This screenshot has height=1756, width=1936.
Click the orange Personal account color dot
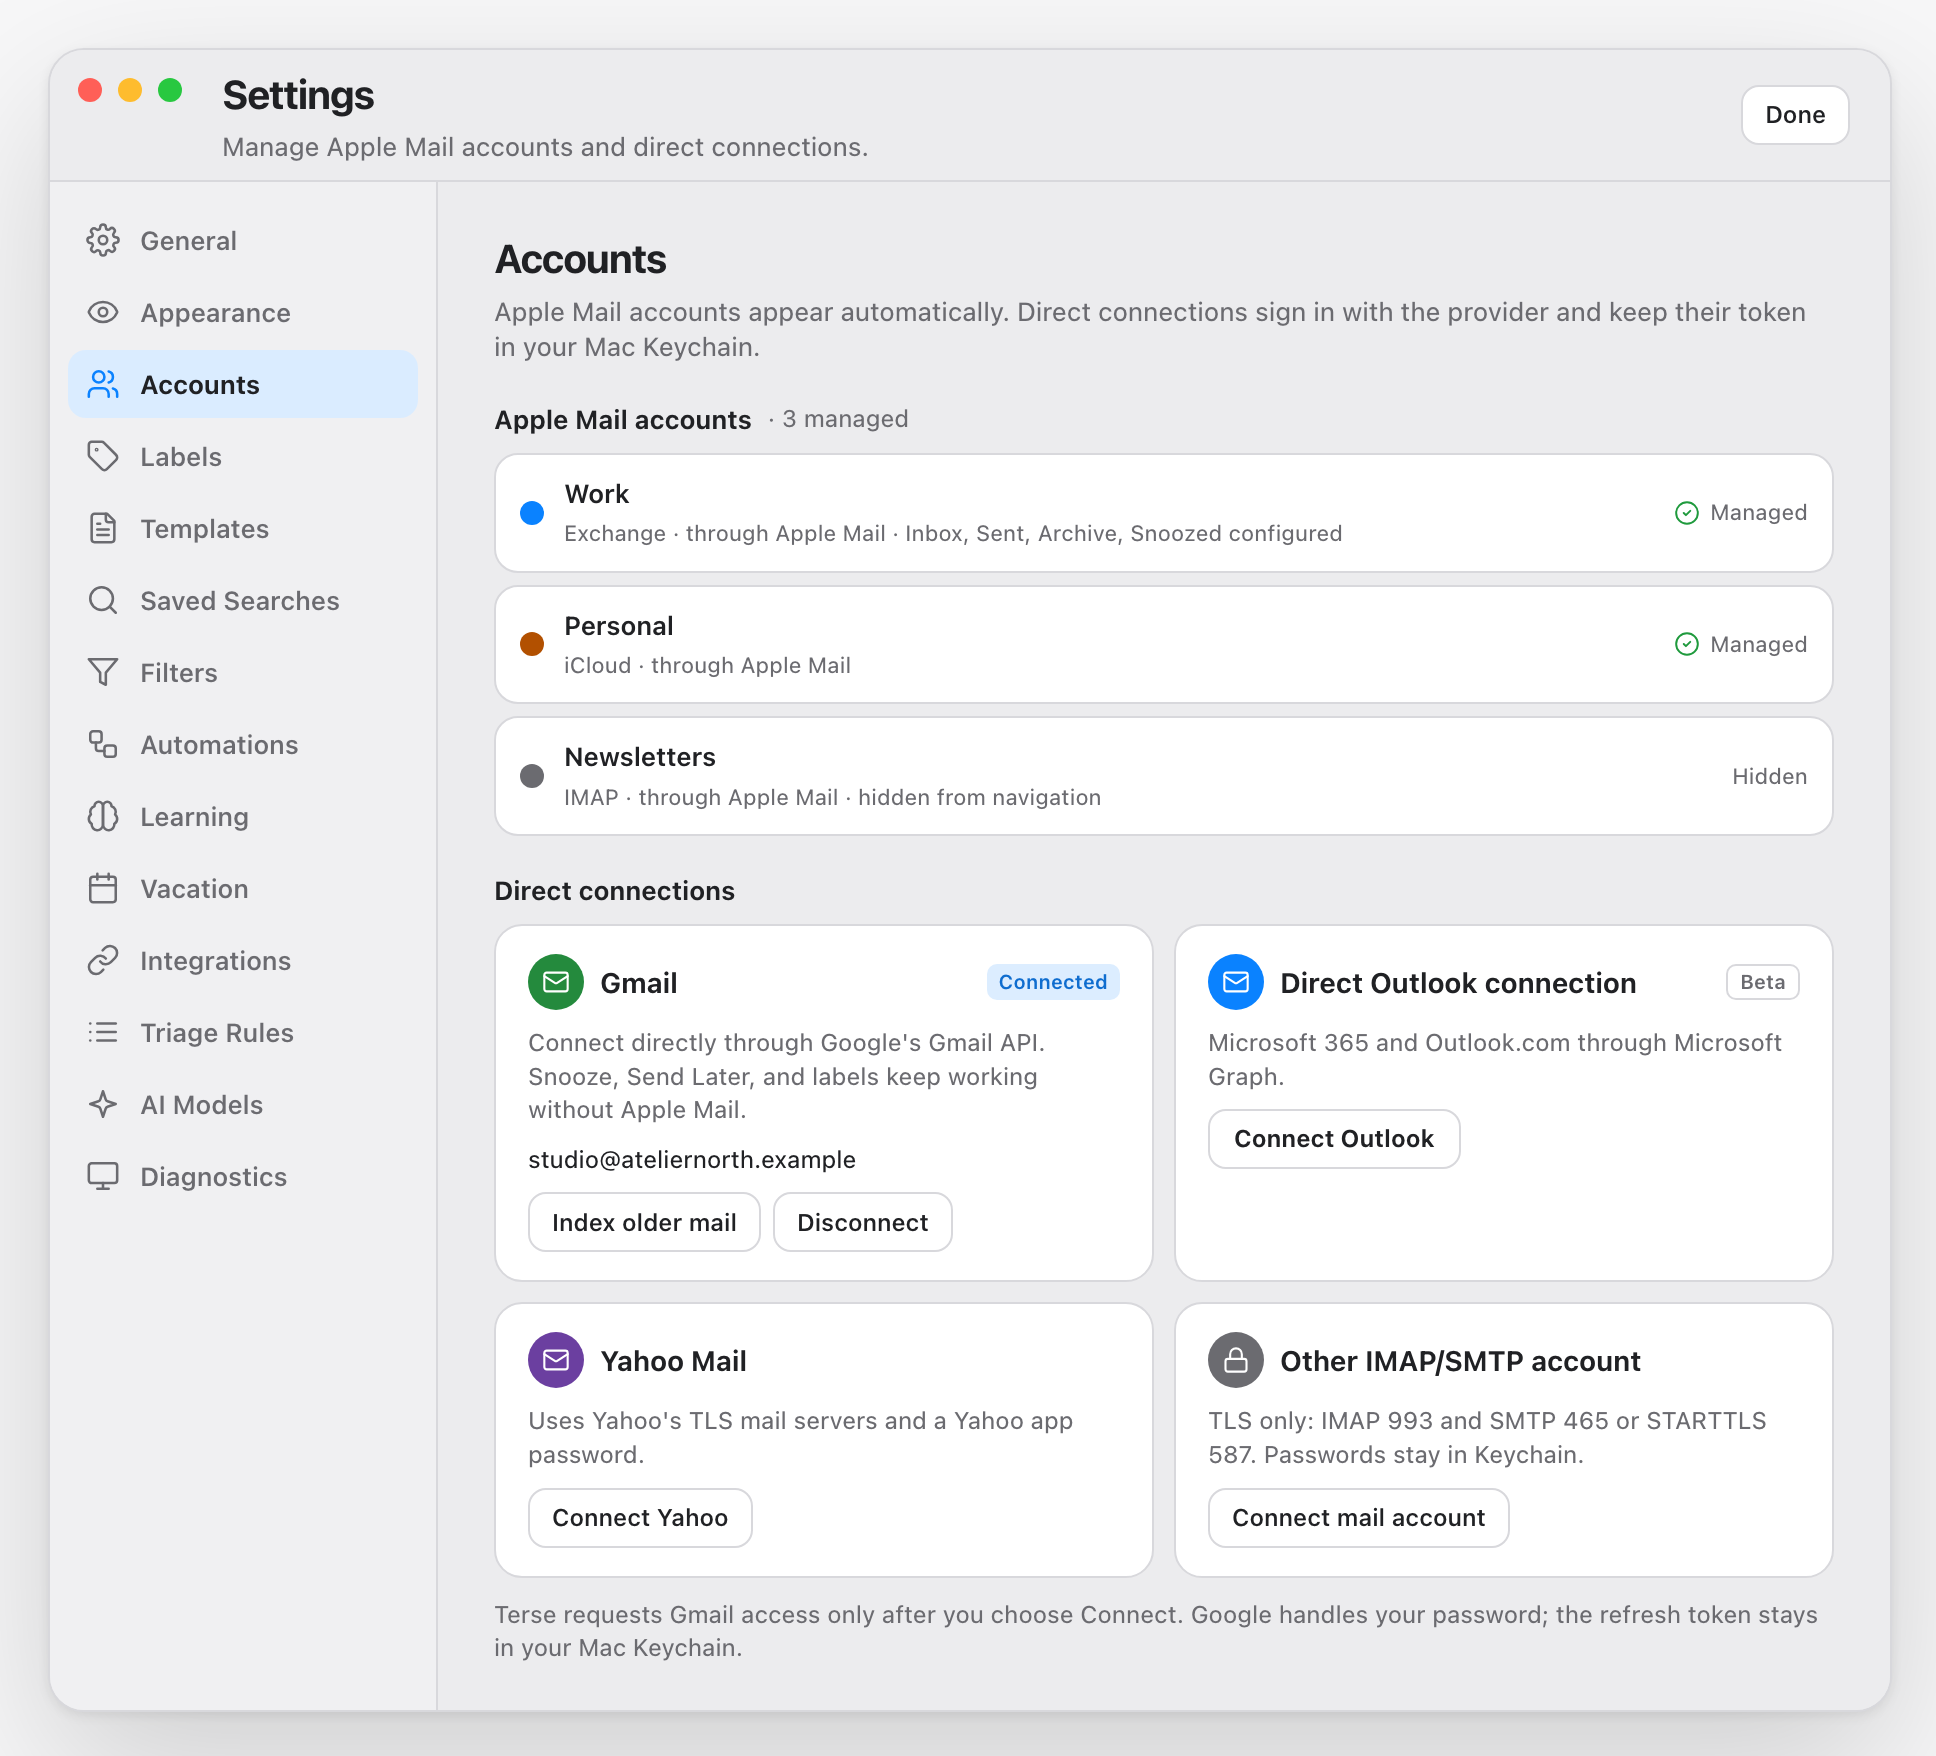coord(532,645)
